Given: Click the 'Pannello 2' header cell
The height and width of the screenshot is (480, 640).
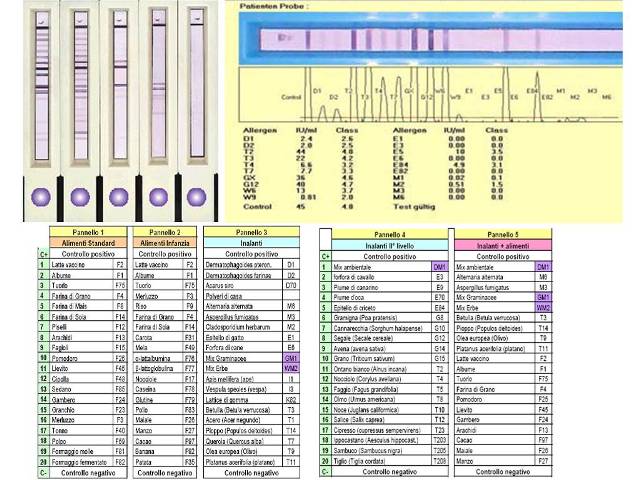Looking at the screenshot, I should coord(165,232).
